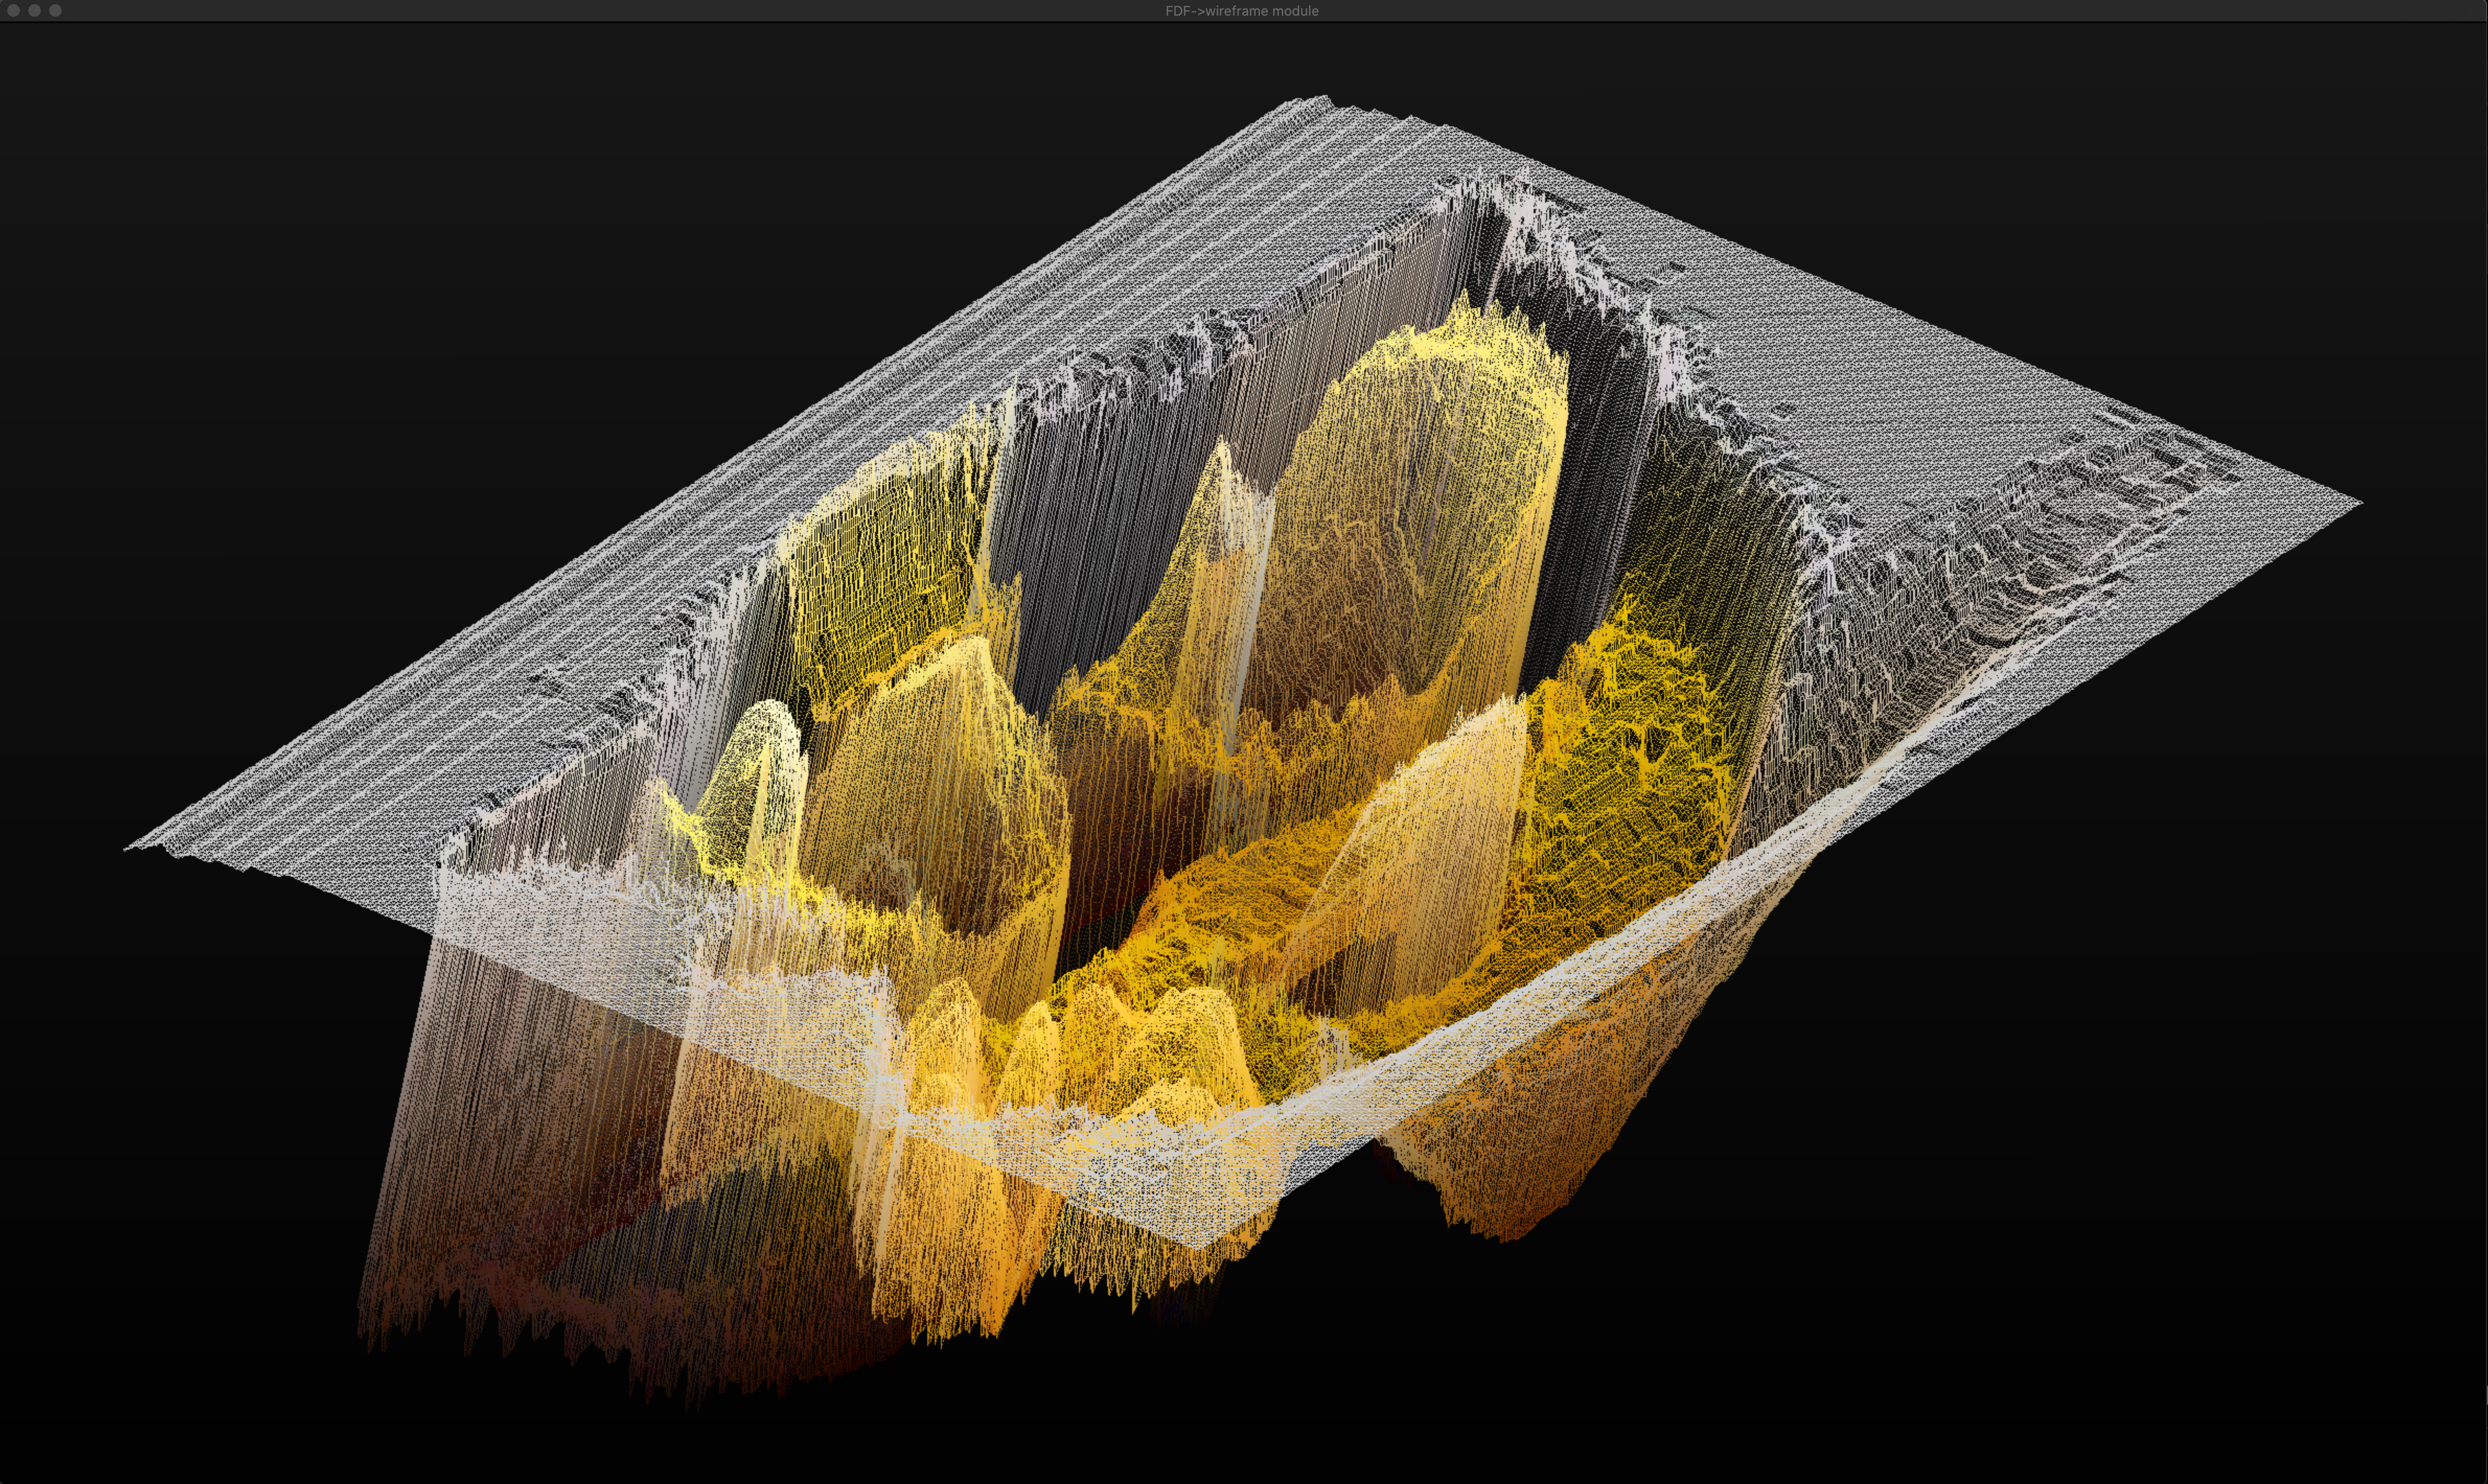Click the window zoom button
The height and width of the screenshot is (1484, 2488).
[55, 10]
